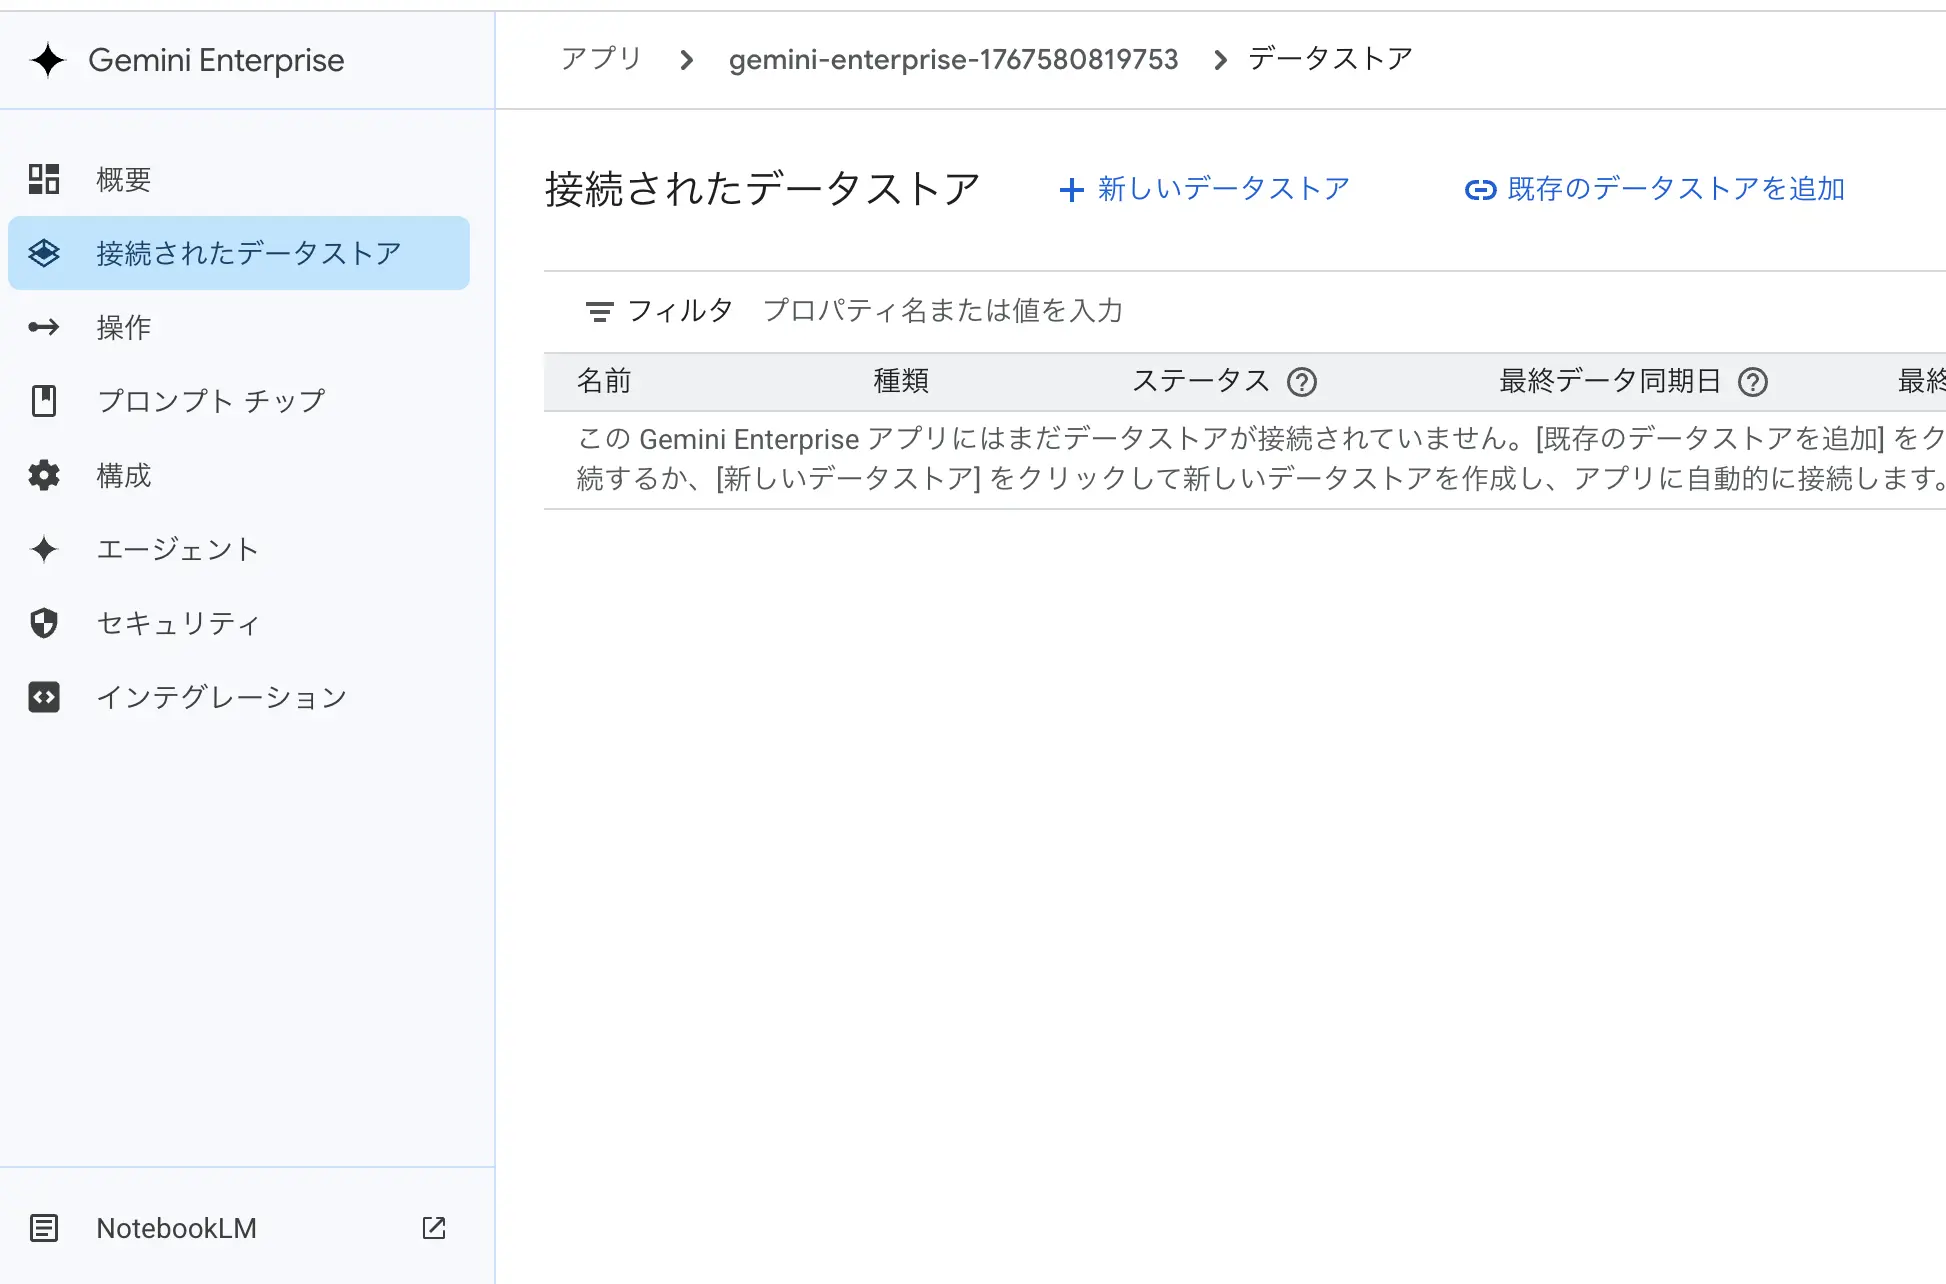The width and height of the screenshot is (1946, 1284).
Task: Open the 概要 menu item
Action: (x=239, y=179)
